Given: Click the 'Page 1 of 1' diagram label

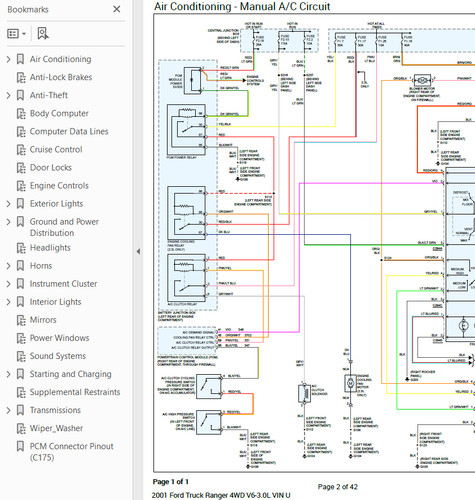Looking at the screenshot, I should point(171,482).
